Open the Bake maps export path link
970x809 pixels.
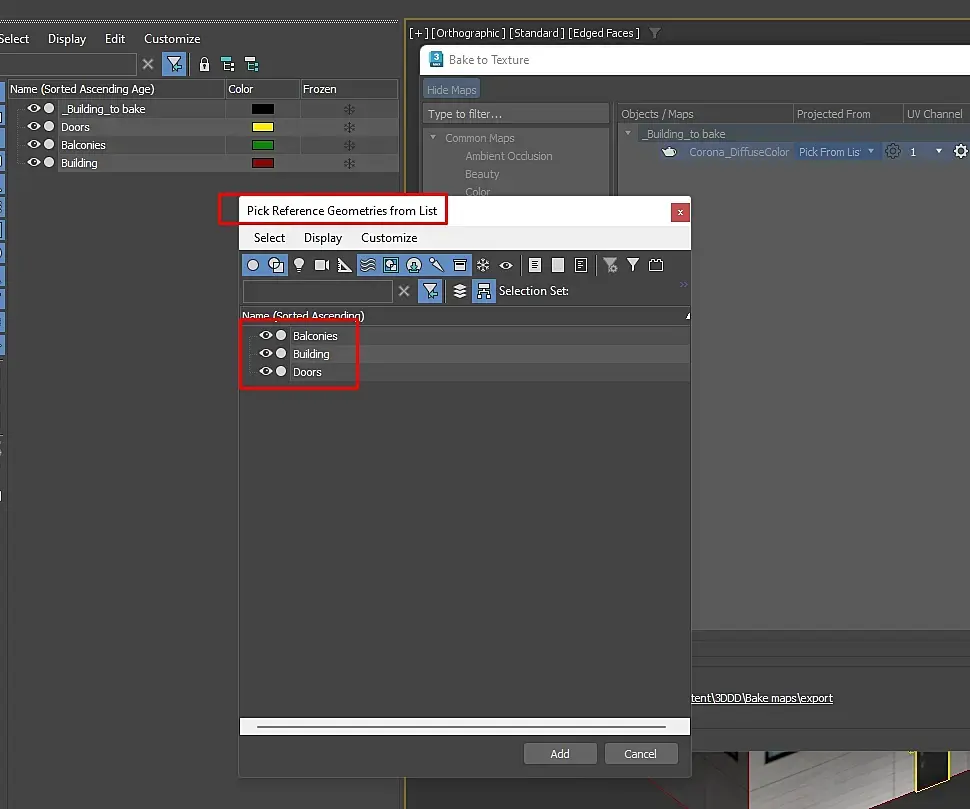tap(762, 698)
